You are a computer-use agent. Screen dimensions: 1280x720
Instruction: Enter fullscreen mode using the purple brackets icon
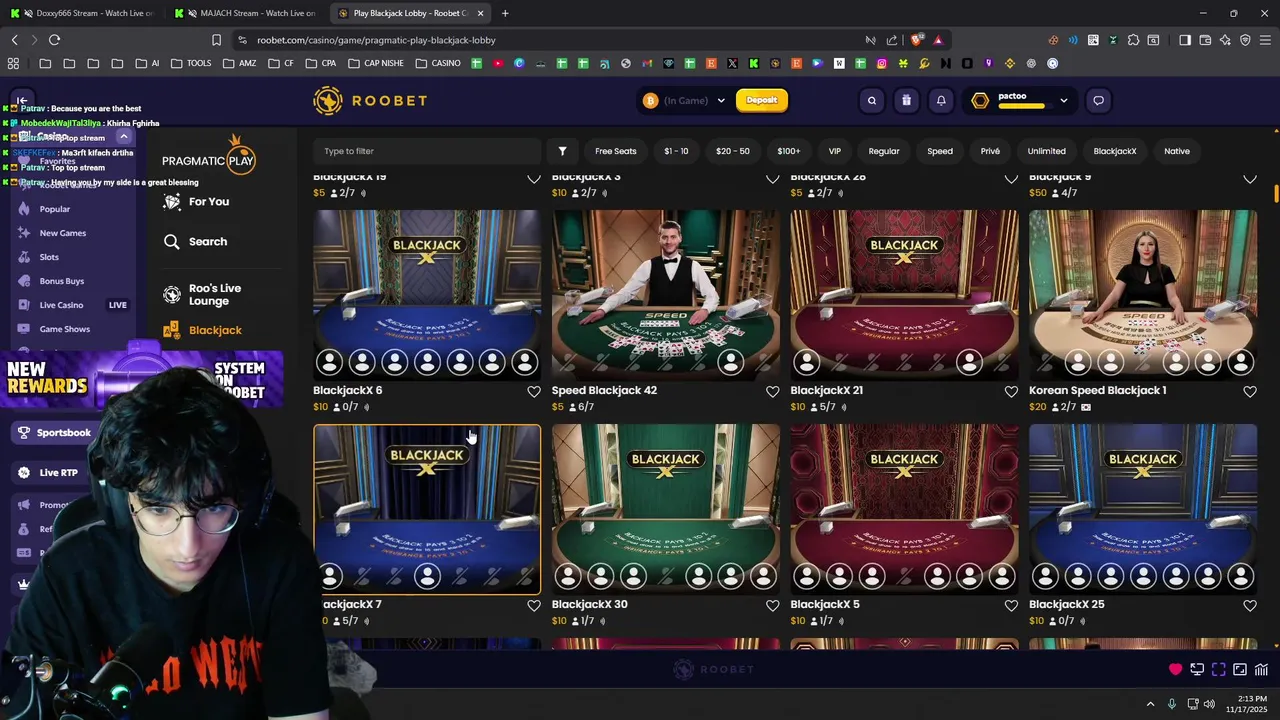coord(1219,669)
